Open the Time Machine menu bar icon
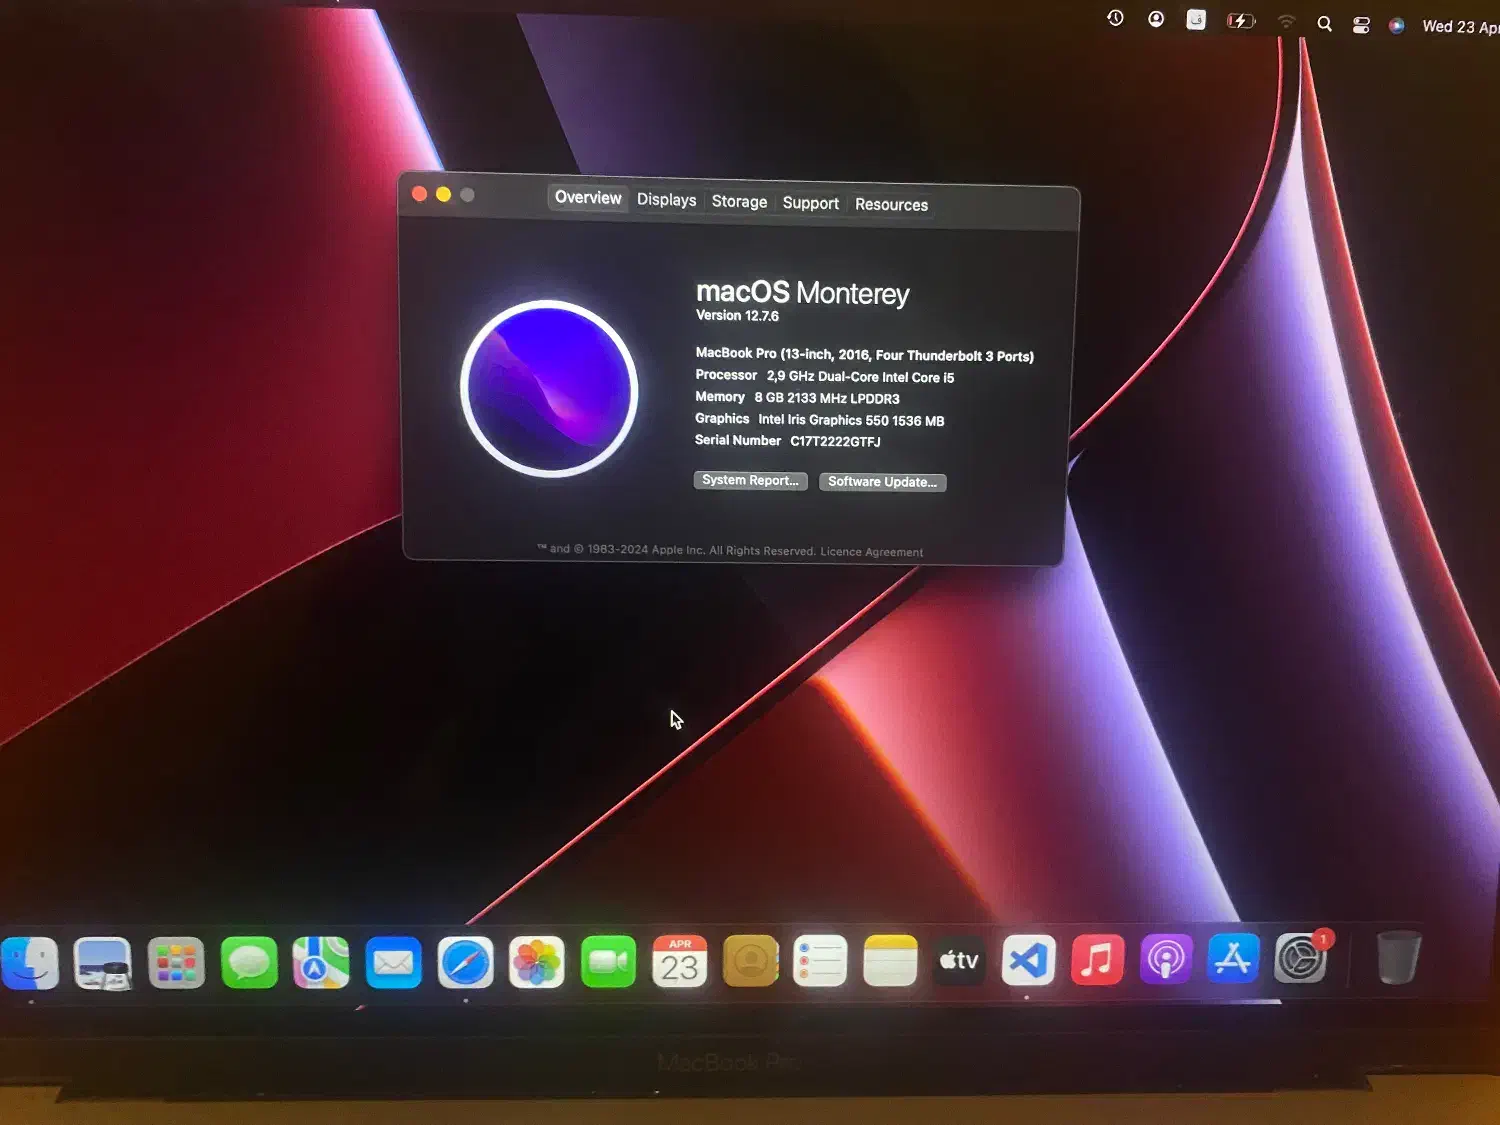The image size is (1500, 1125). click(1115, 18)
